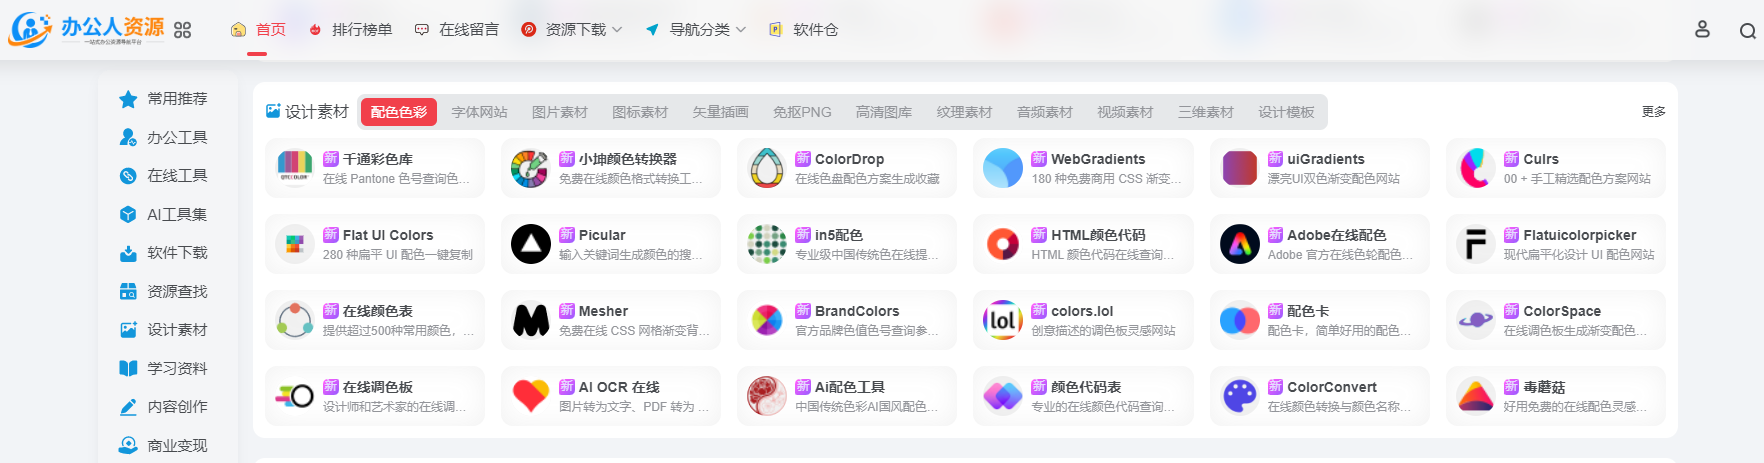This screenshot has height=463, width=1764.
Task: Click the ColorSpace planet icon
Action: click(x=1476, y=320)
